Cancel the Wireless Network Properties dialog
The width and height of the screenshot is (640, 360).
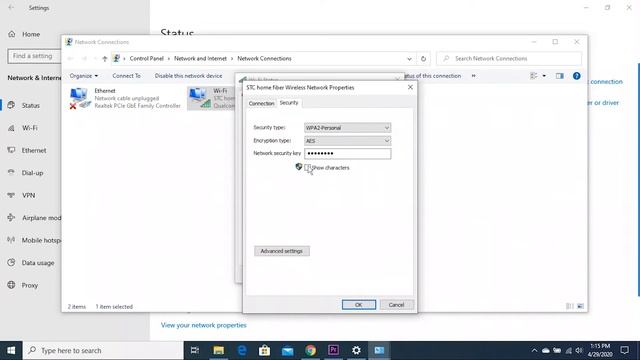tap(396, 305)
